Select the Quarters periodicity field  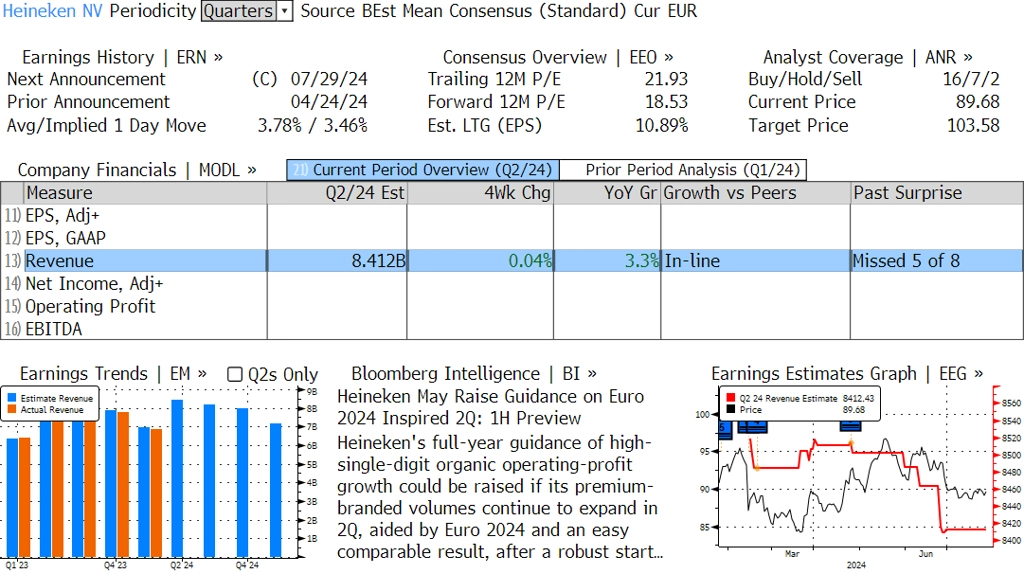(x=239, y=11)
